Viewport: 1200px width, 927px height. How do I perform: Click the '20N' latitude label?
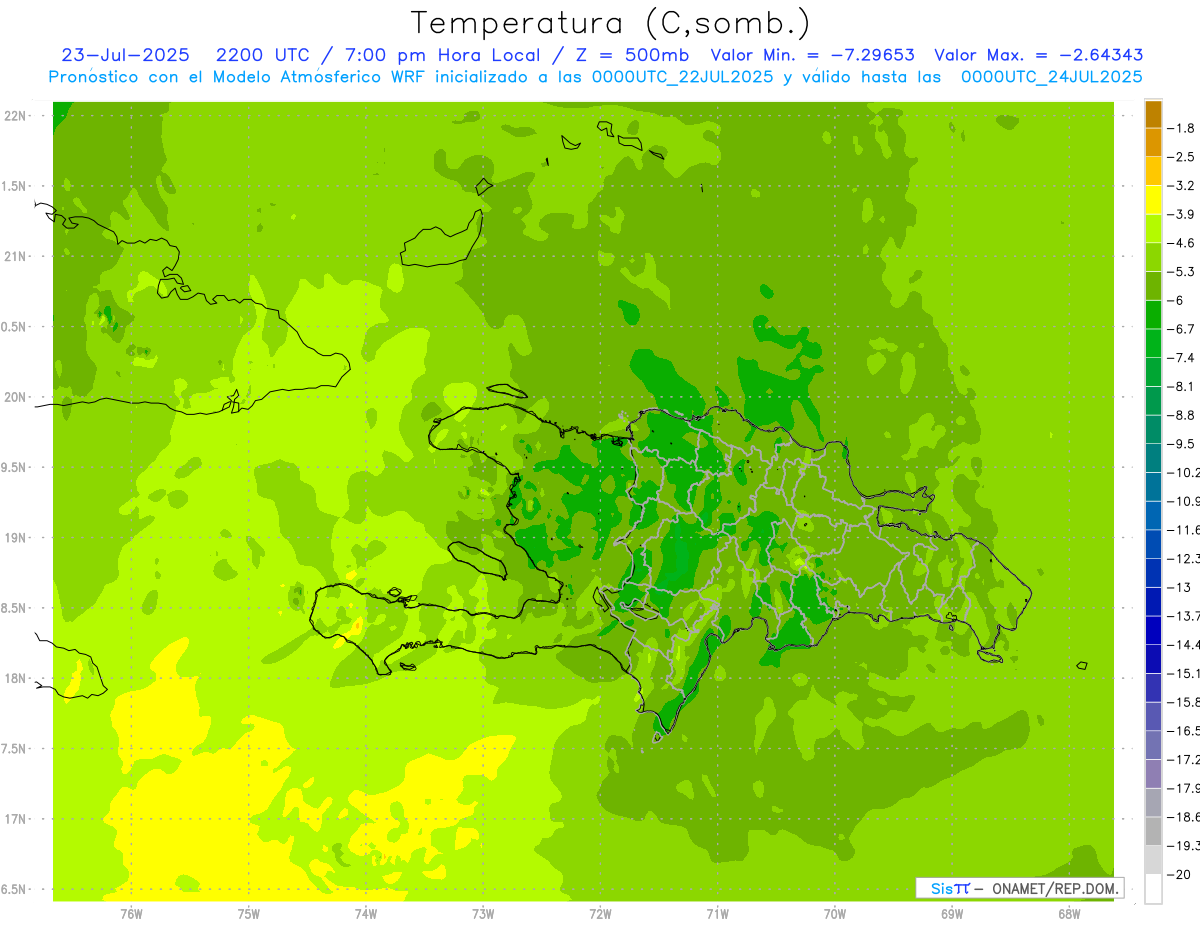pos(15,398)
